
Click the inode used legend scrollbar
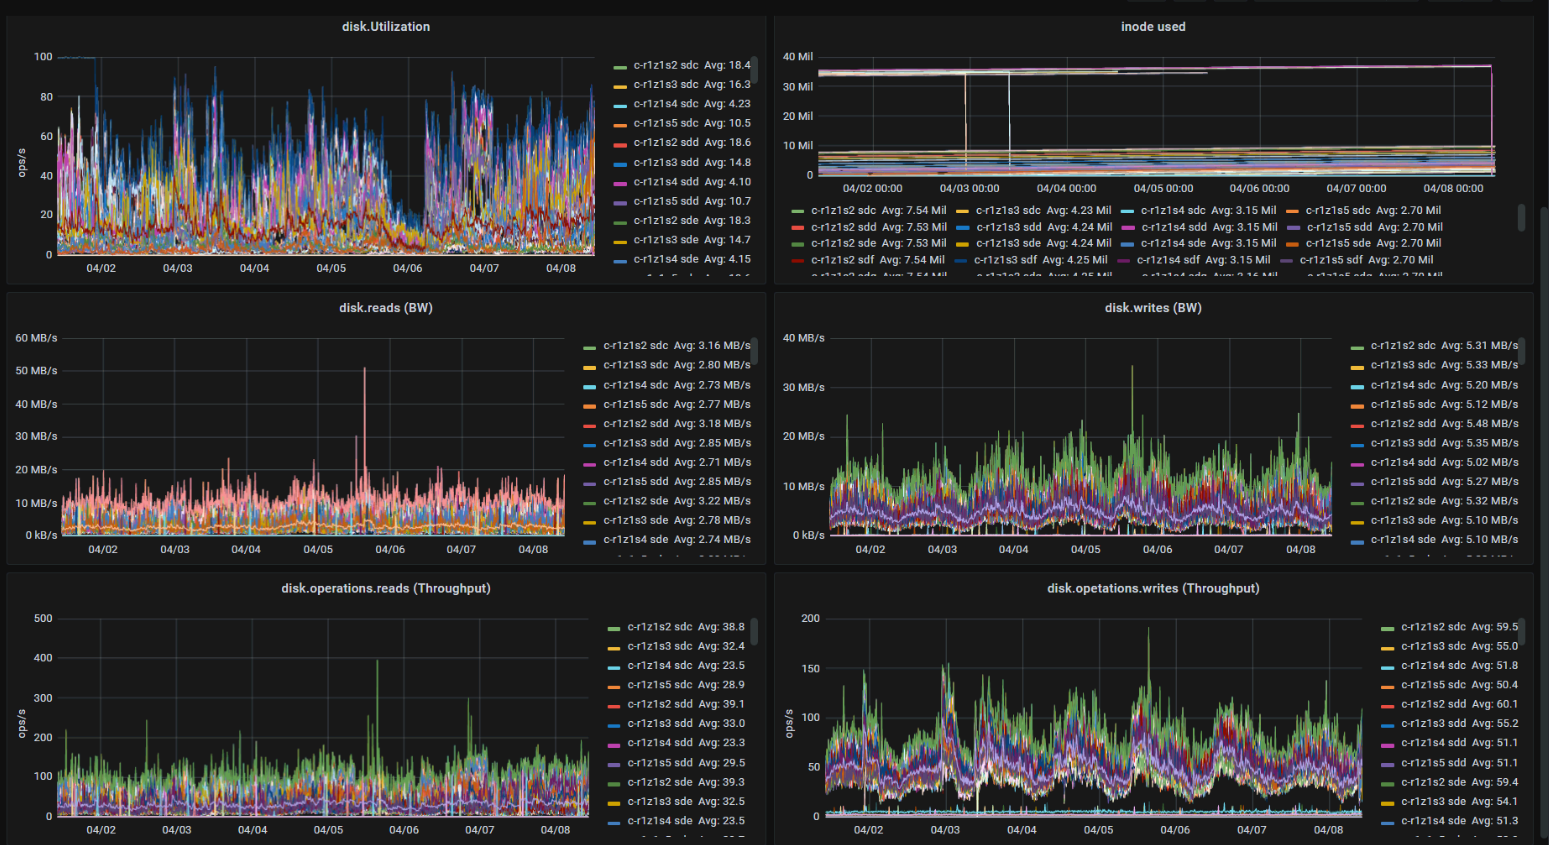click(1521, 217)
